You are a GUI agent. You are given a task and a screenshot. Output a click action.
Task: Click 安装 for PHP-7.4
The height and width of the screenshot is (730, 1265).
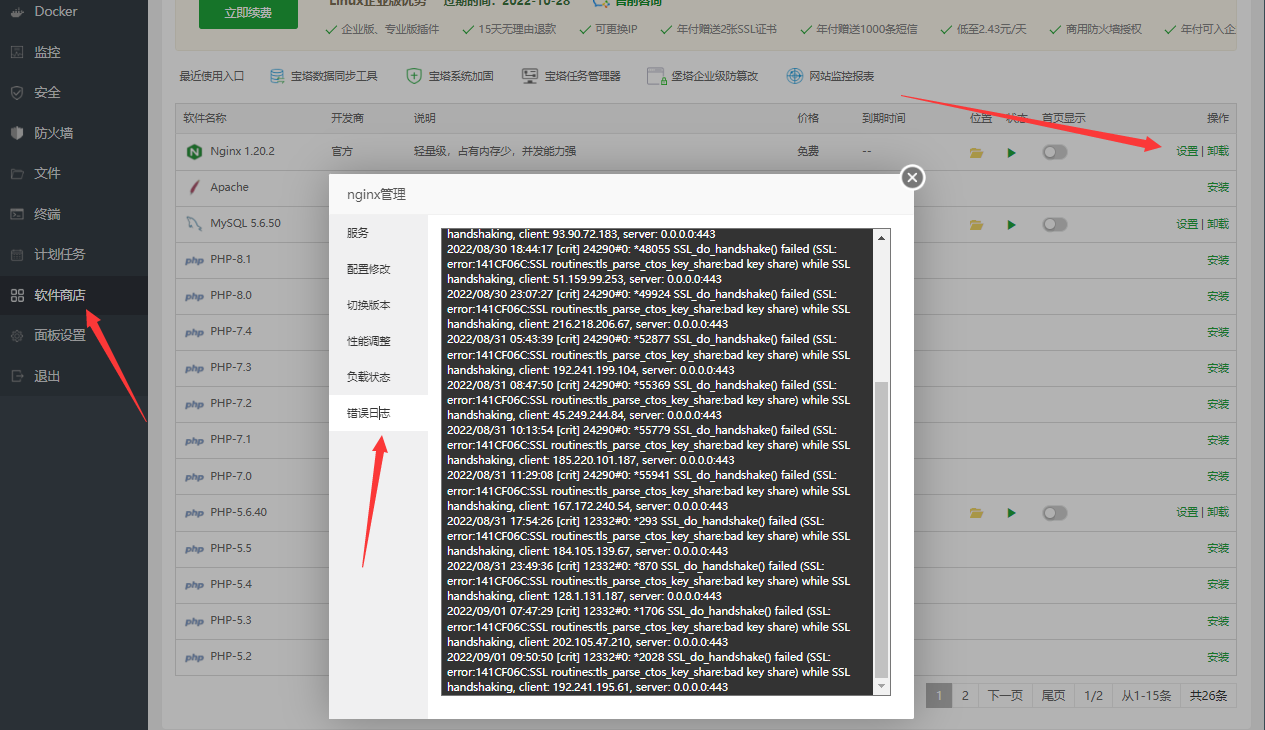(1218, 332)
